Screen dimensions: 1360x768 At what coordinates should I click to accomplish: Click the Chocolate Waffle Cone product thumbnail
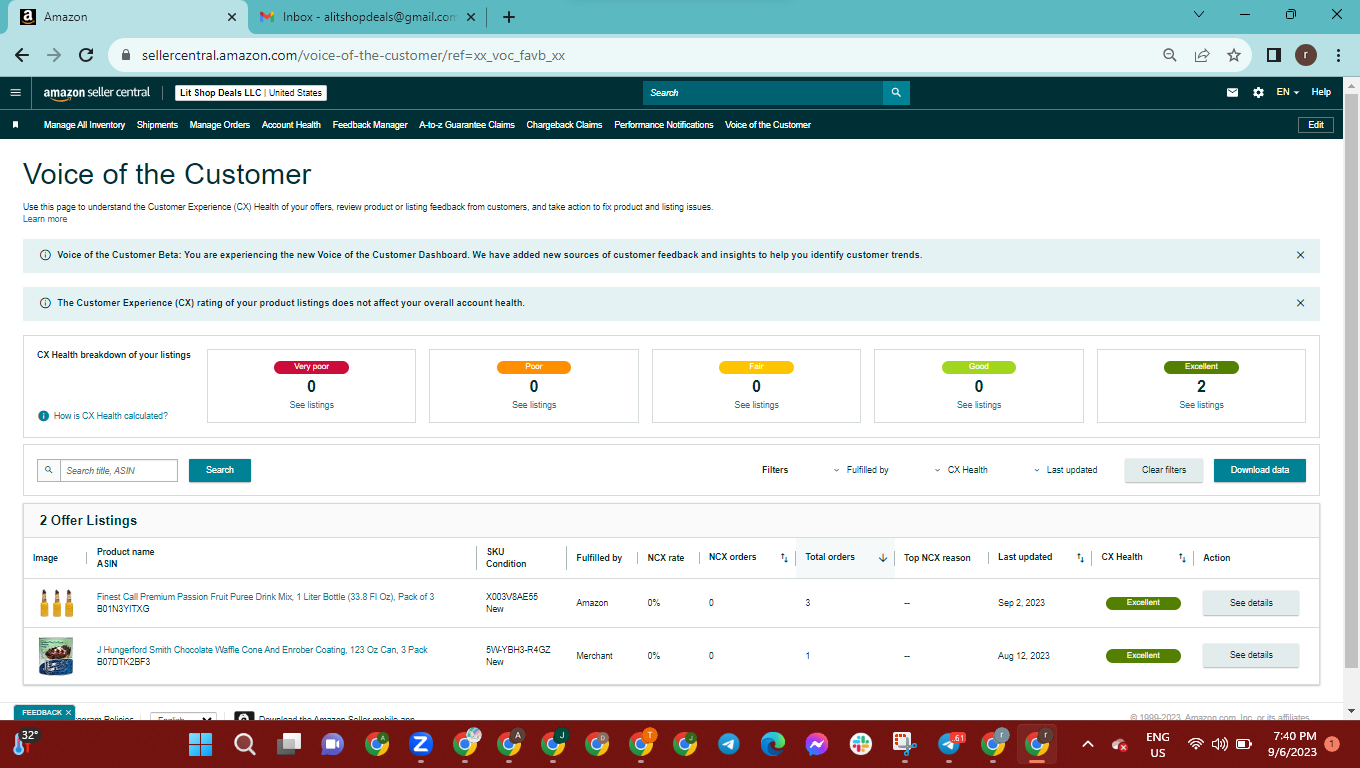click(56, 656)
